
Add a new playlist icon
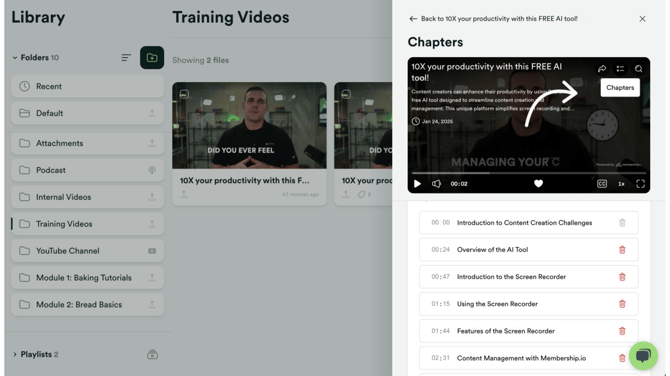coord(153,355)
